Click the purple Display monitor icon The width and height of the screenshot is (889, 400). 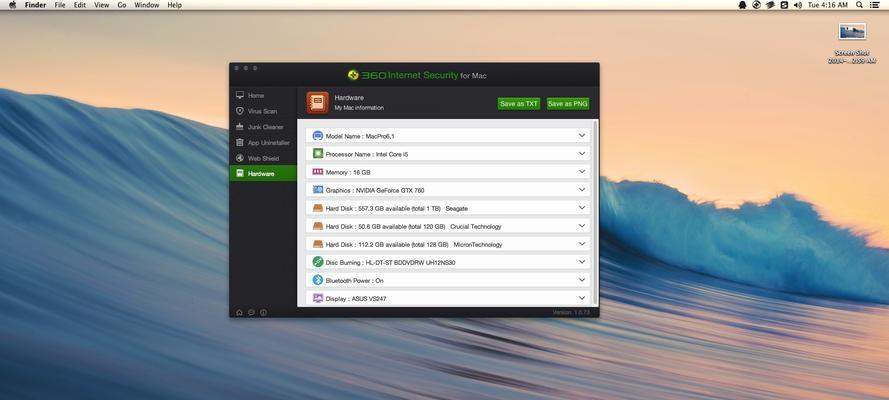(318, 298)
